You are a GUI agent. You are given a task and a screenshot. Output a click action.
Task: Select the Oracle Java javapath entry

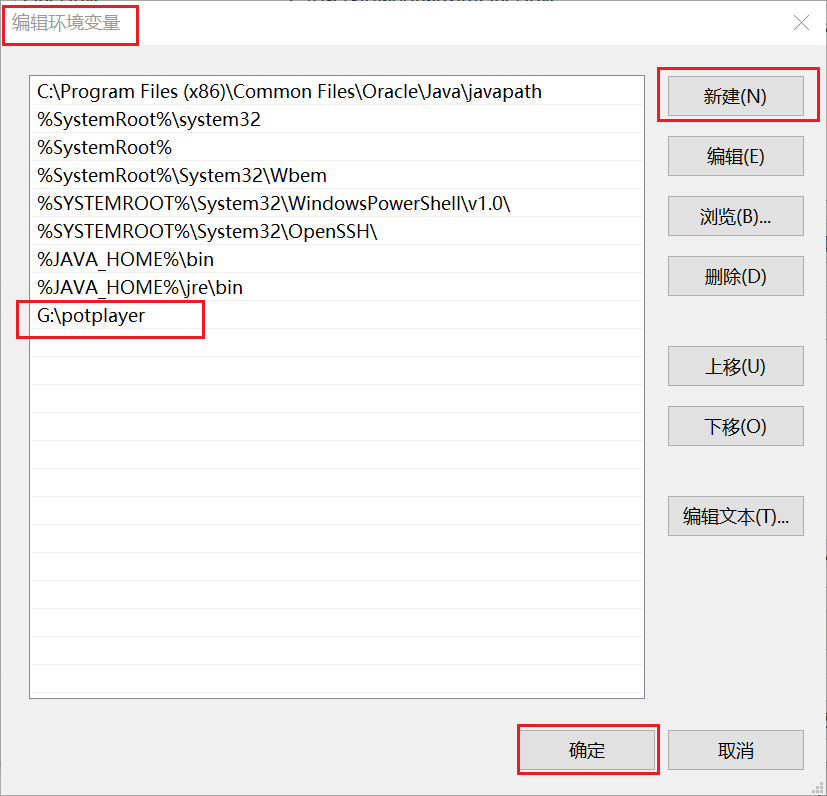pos(337,91)
